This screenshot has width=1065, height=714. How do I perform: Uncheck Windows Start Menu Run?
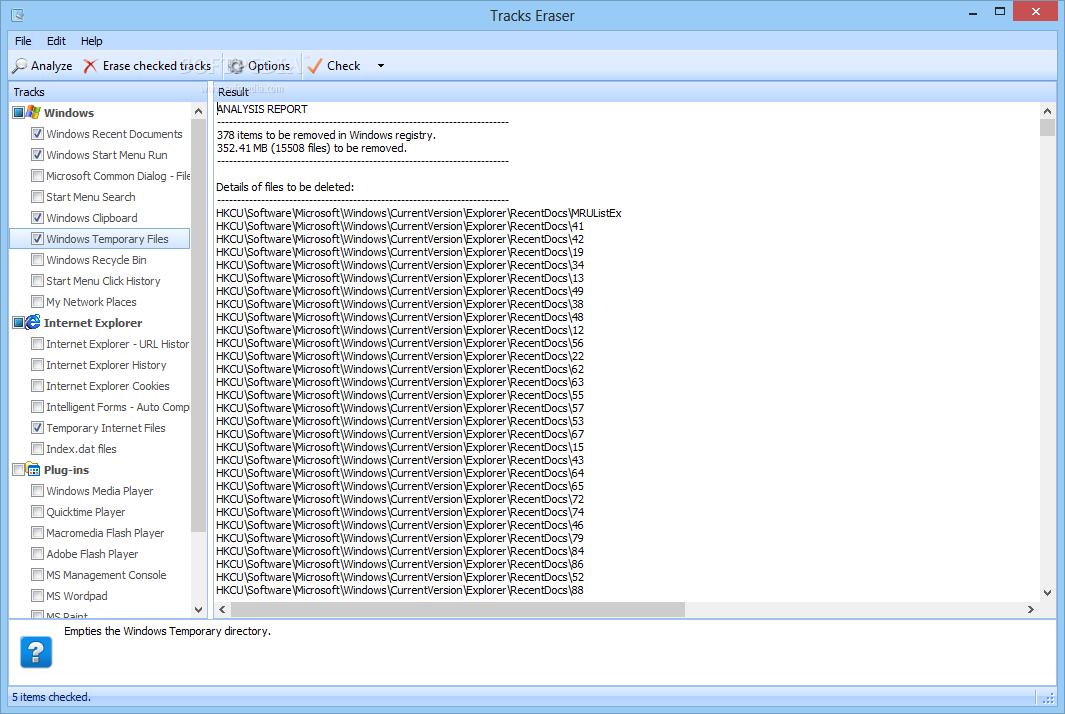coord(37,155)
